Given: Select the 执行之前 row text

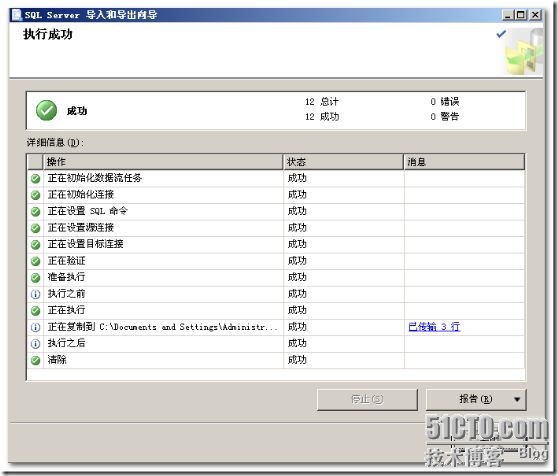Looking at the screenshot, I should point(67,293).
